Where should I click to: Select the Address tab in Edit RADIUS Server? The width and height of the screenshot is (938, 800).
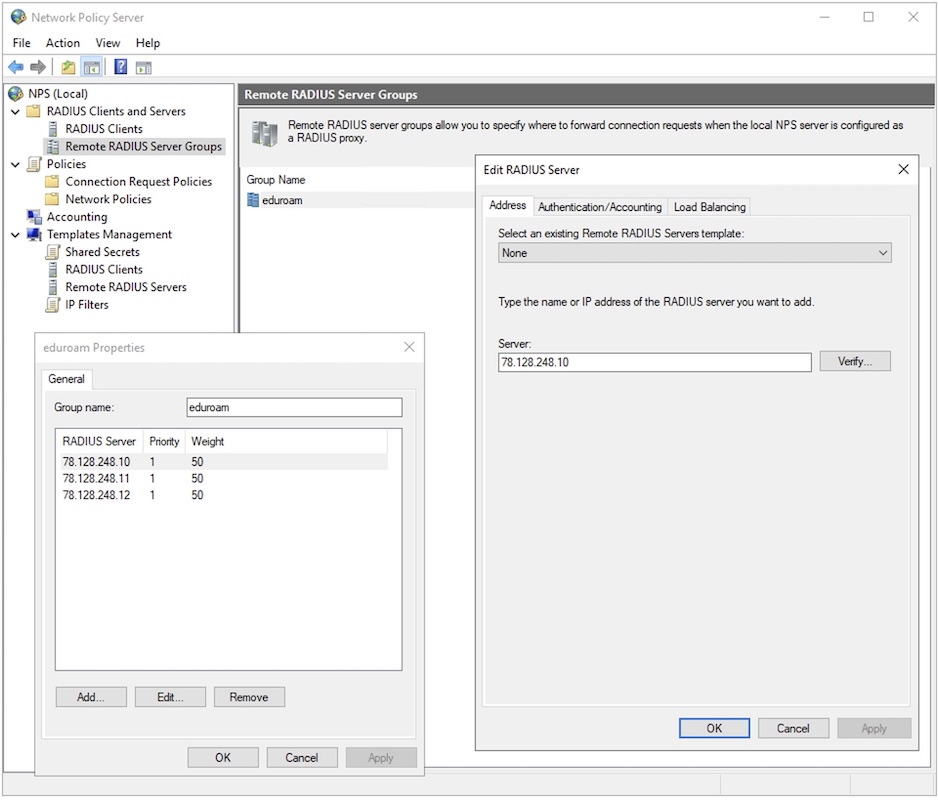(508, 205)
